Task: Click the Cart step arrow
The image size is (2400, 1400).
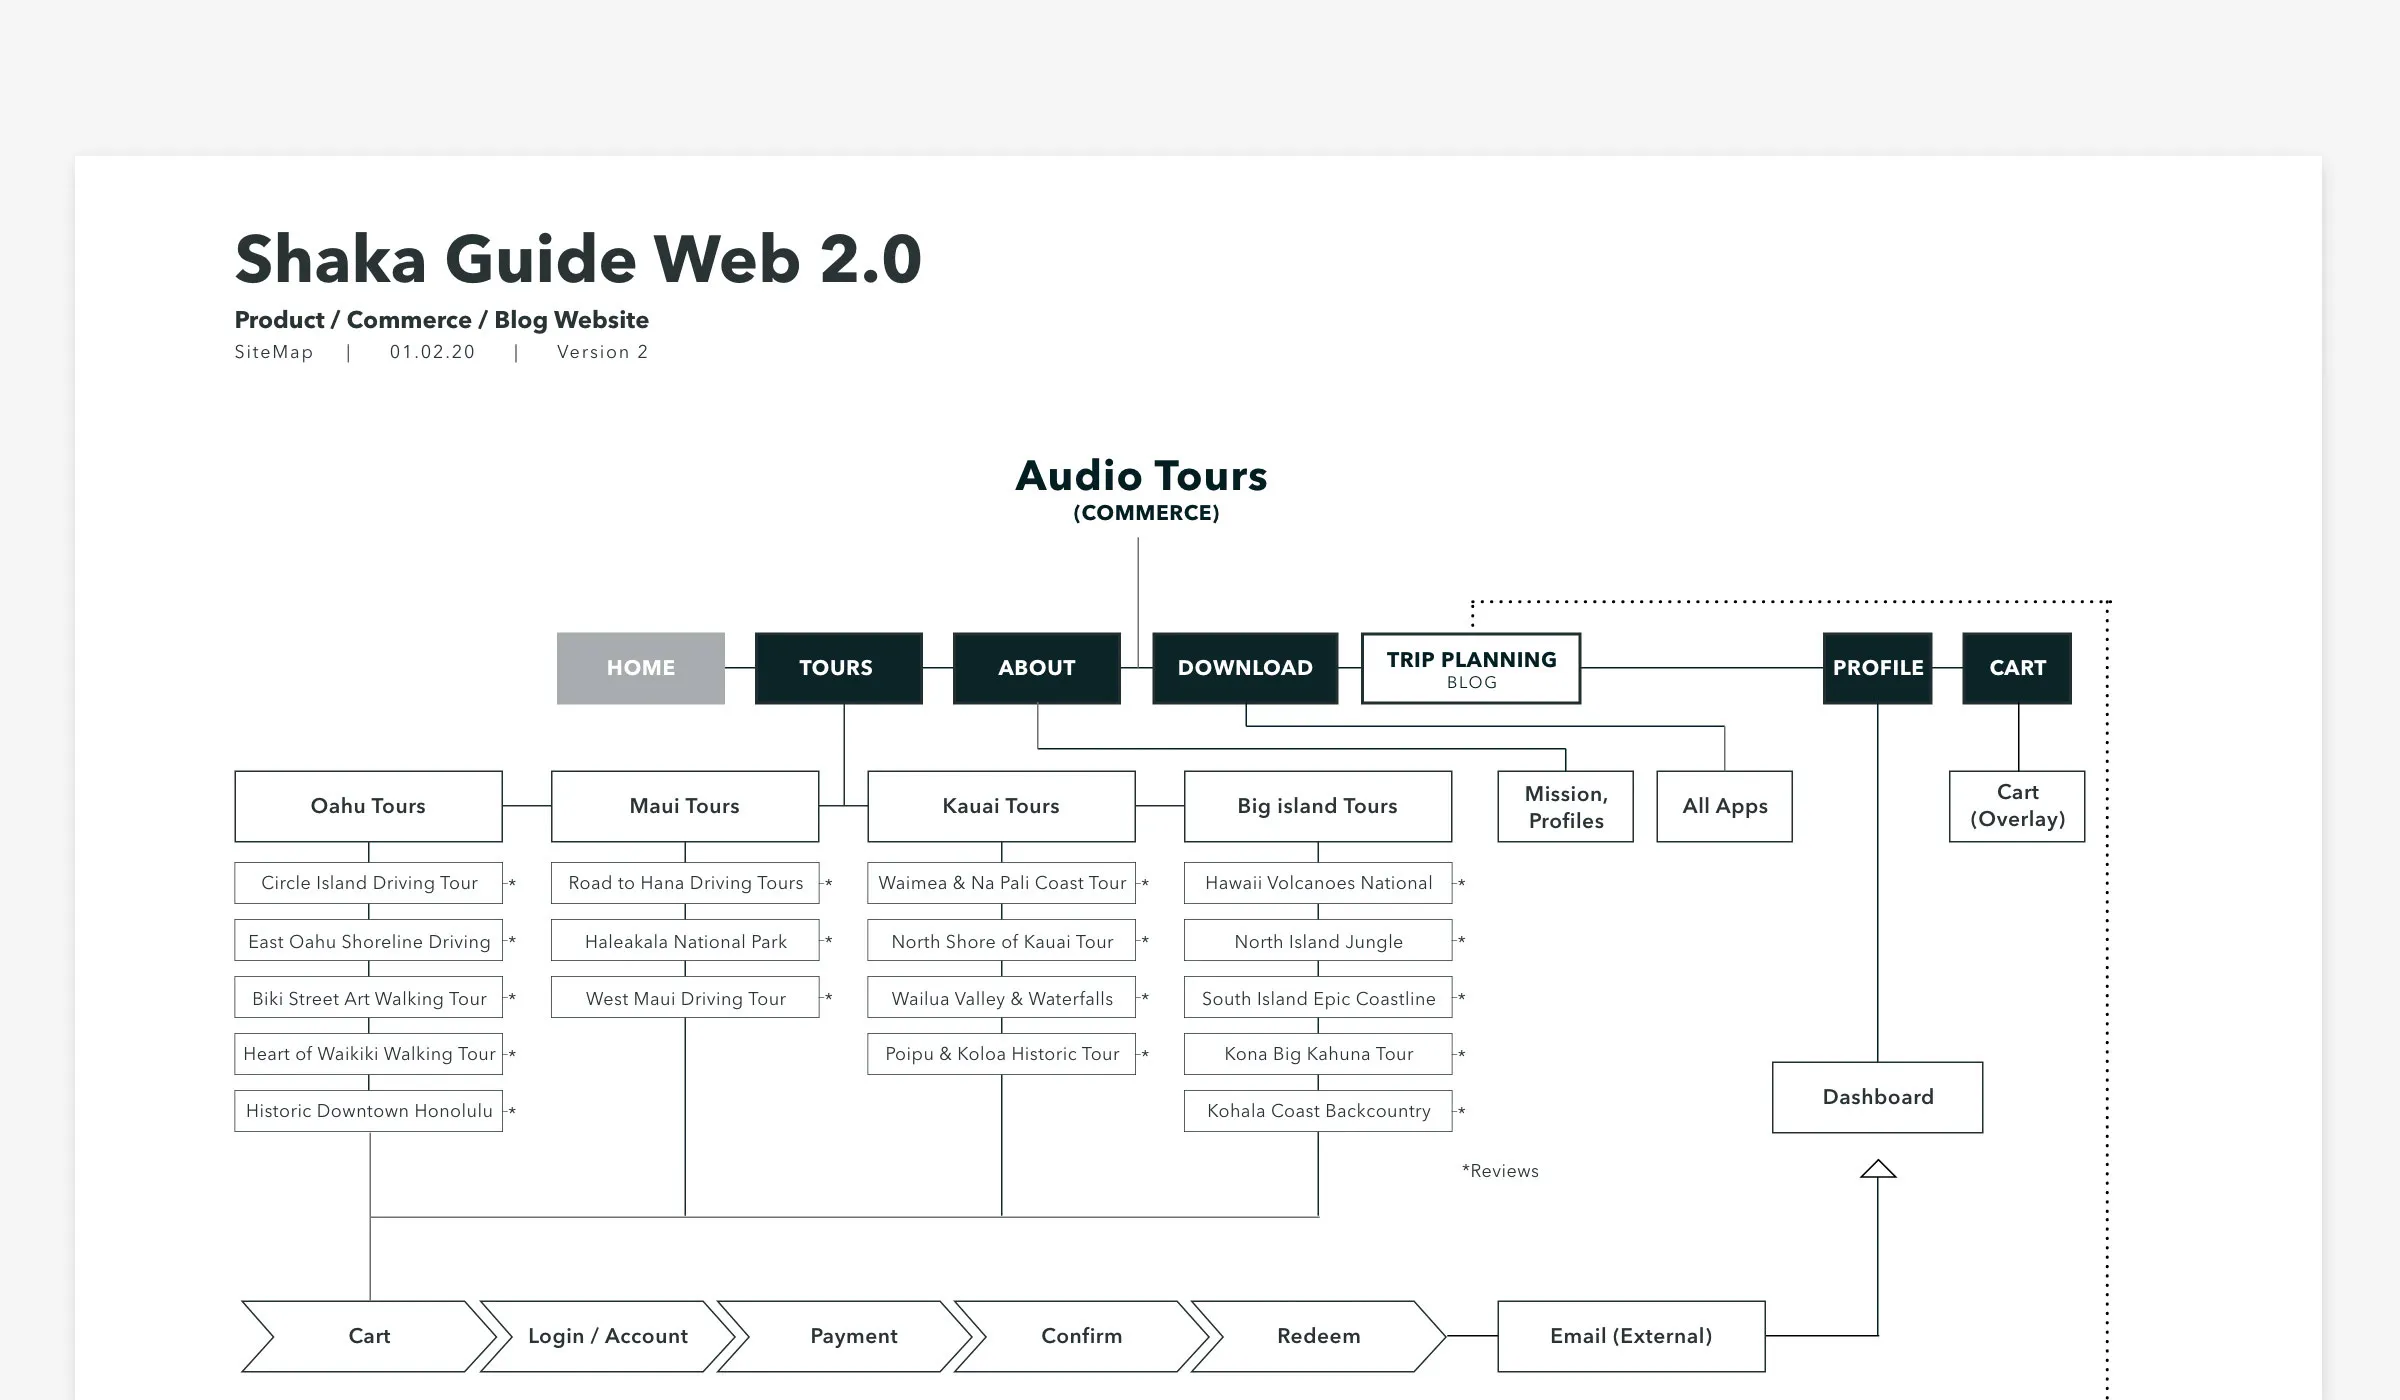Action: click(369, 1336)
